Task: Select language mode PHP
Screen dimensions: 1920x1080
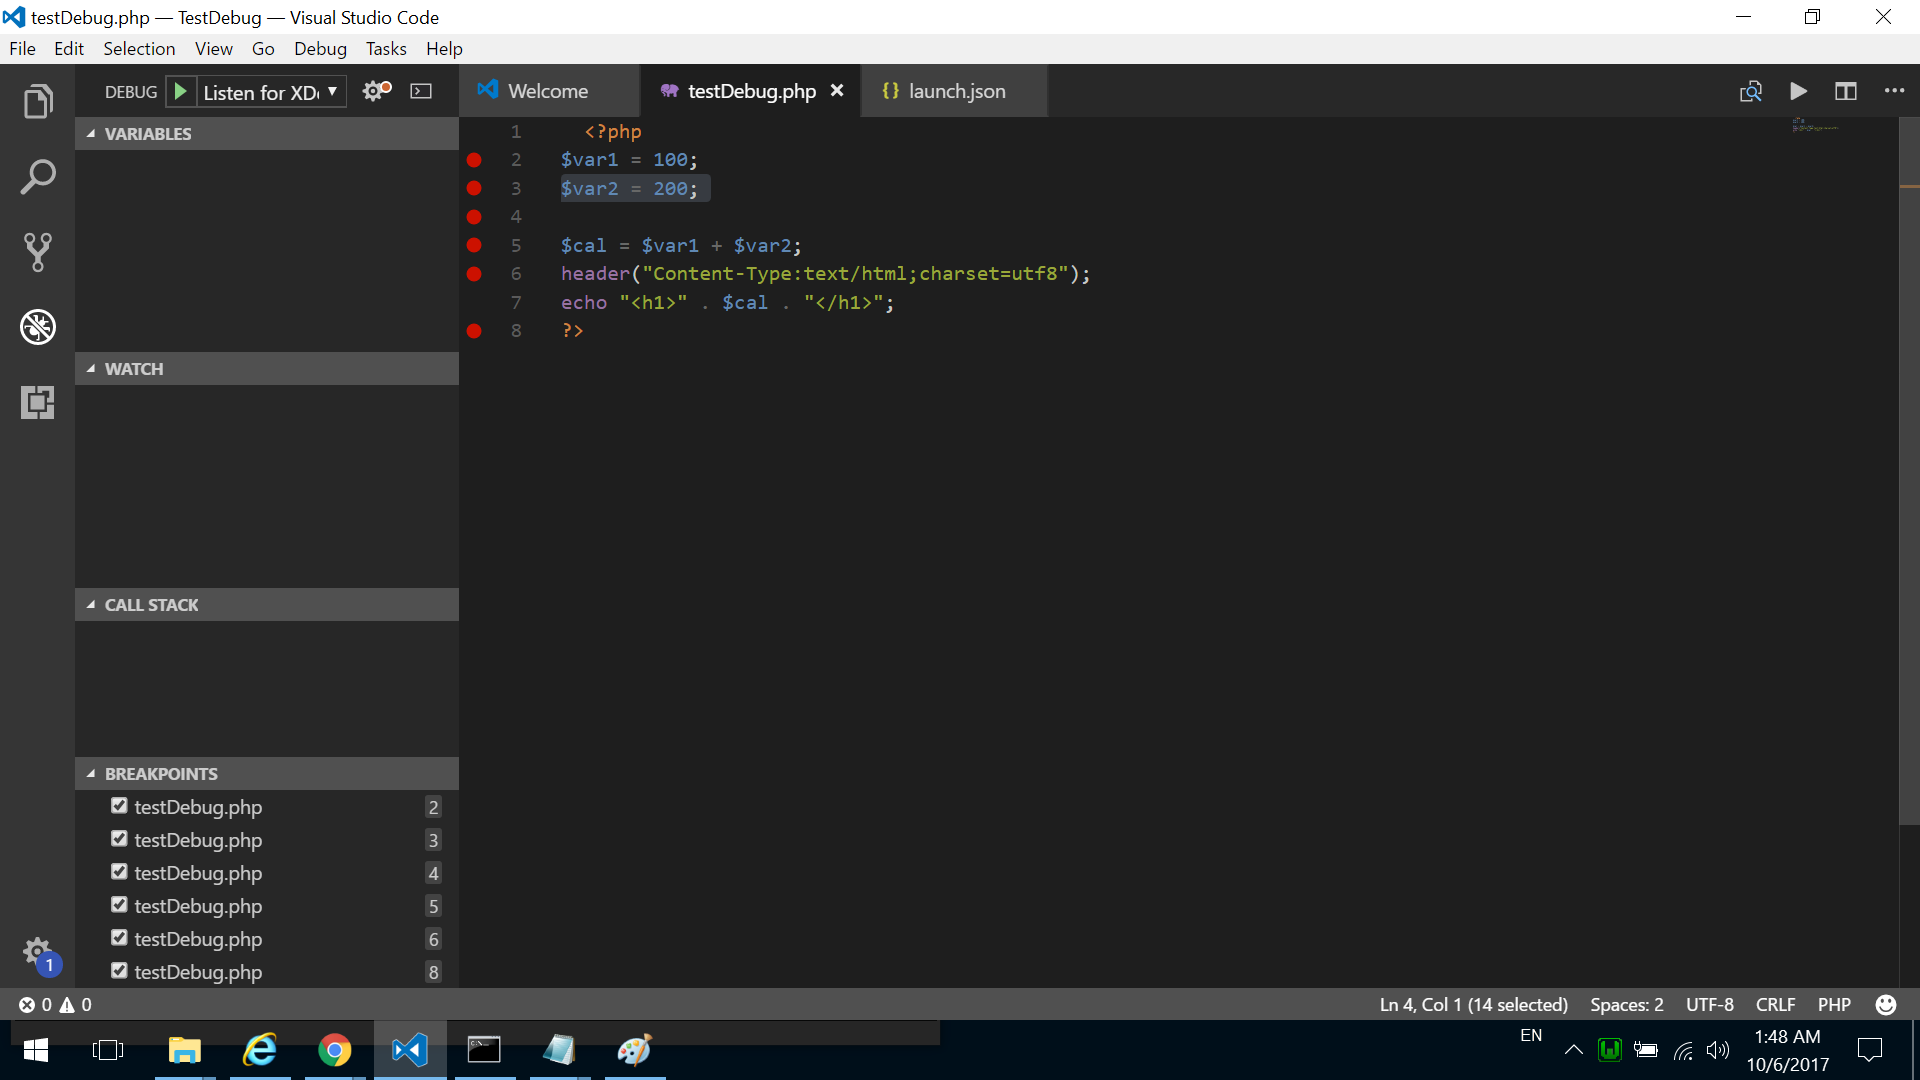Action: [1834, 1005]
